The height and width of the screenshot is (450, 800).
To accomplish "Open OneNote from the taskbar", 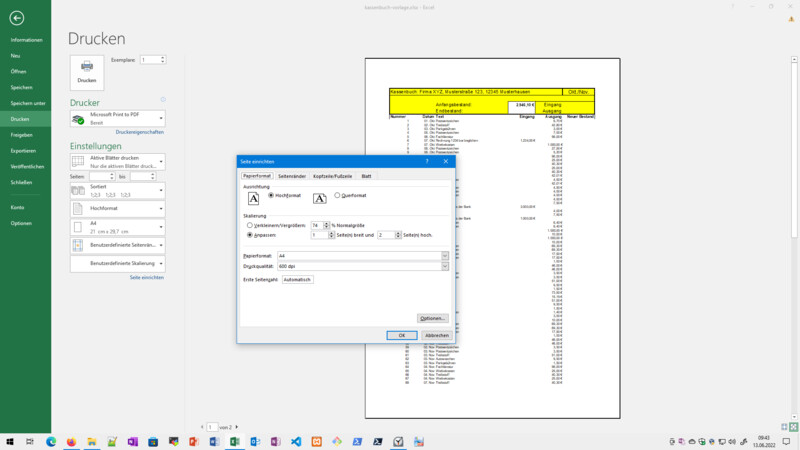I will (x=133, y=441).
